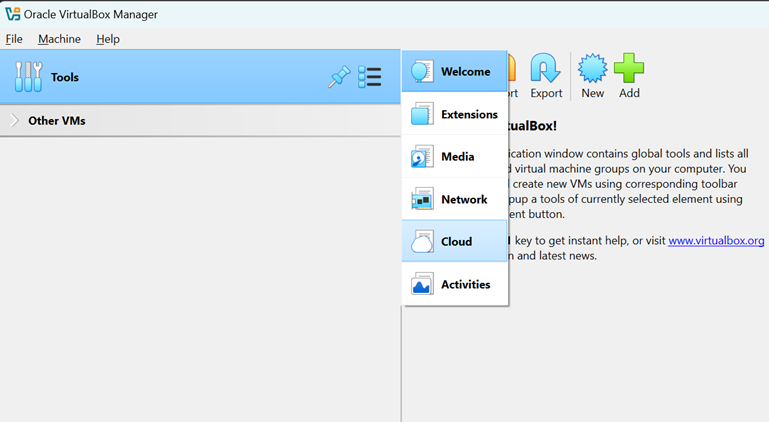Choose Cloud from the Tools popup
Viewport: 769px width, 422px height.
[x=454, y=241]
